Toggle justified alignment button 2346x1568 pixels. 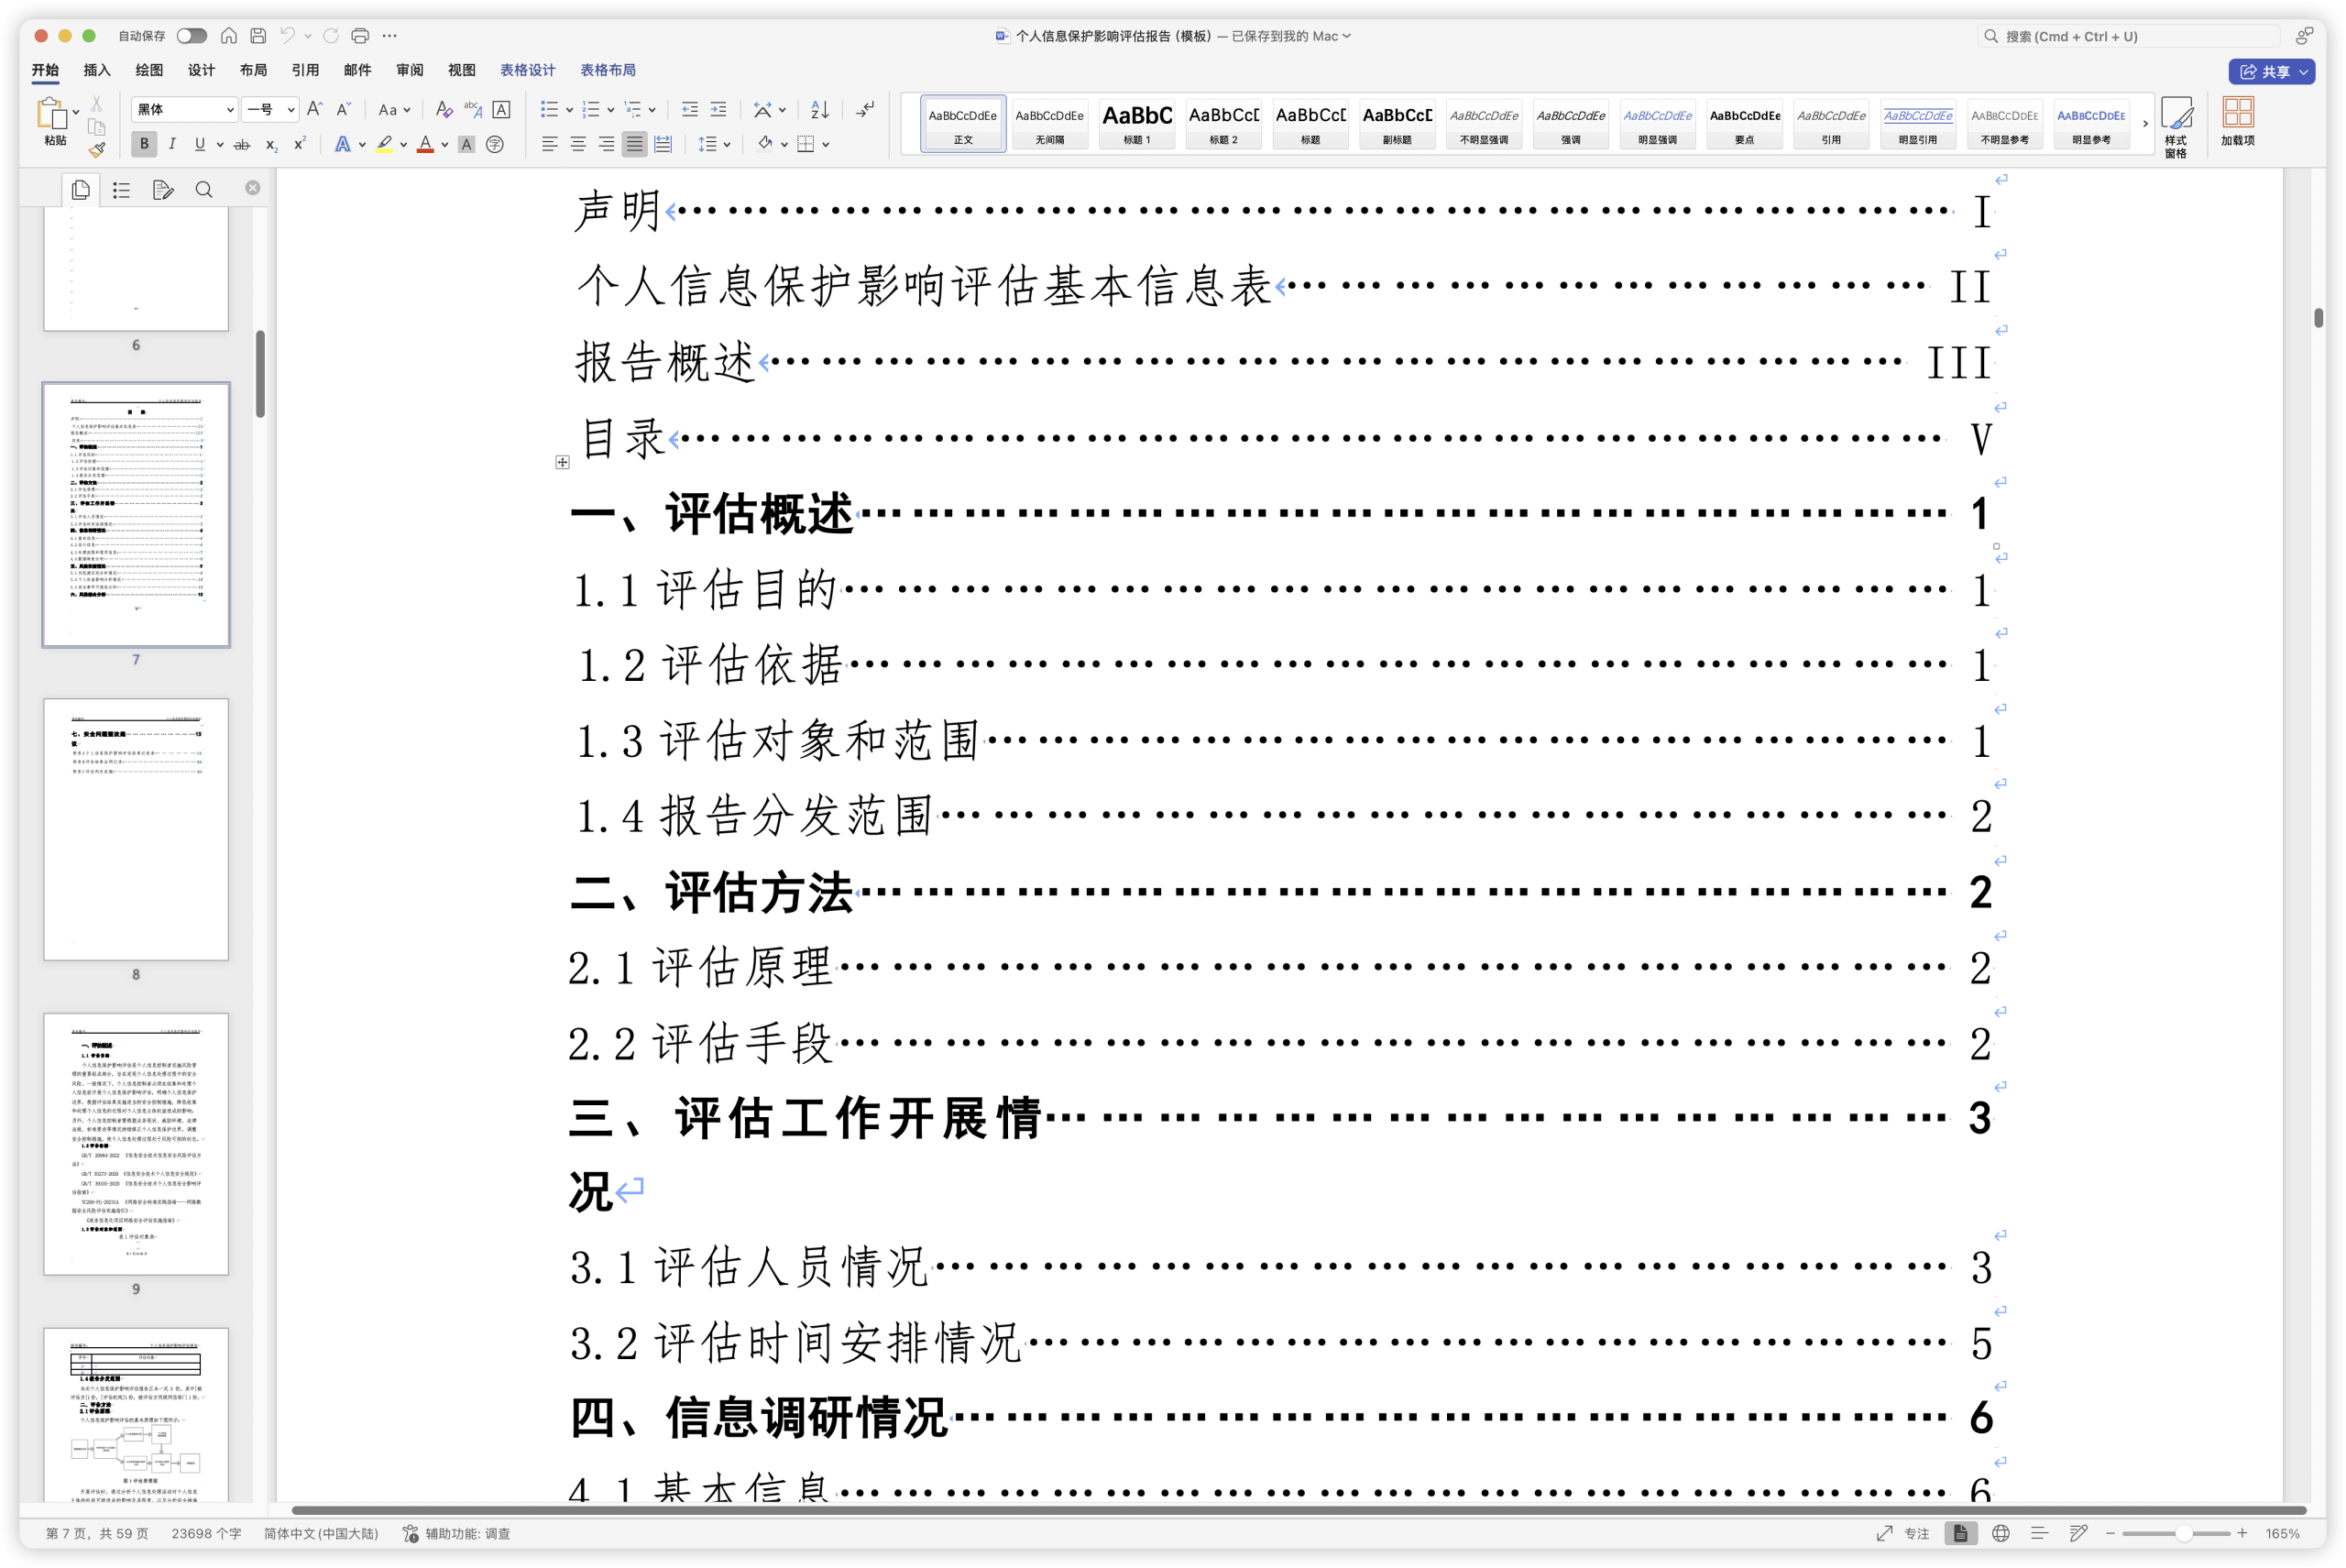[634, 144]
